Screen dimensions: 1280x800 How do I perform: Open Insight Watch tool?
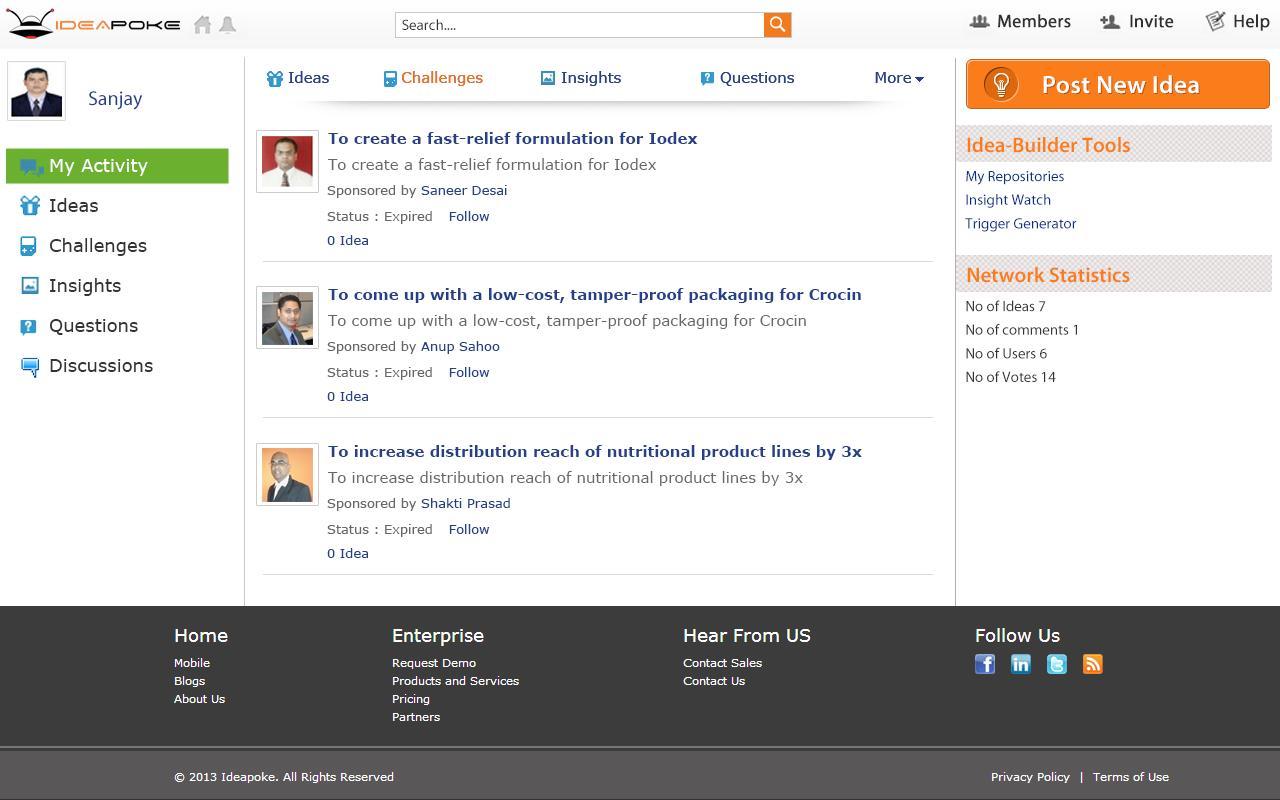pos(1008,200)
